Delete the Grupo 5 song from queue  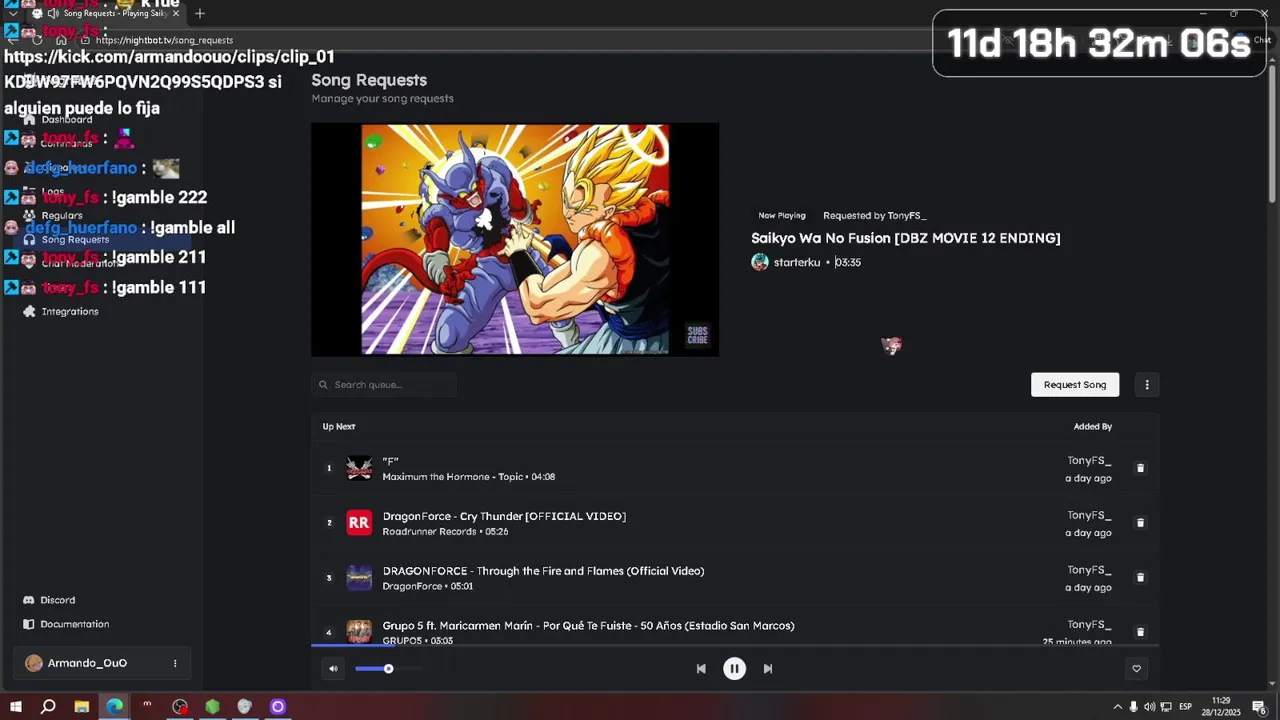[x=1140, y=632]
